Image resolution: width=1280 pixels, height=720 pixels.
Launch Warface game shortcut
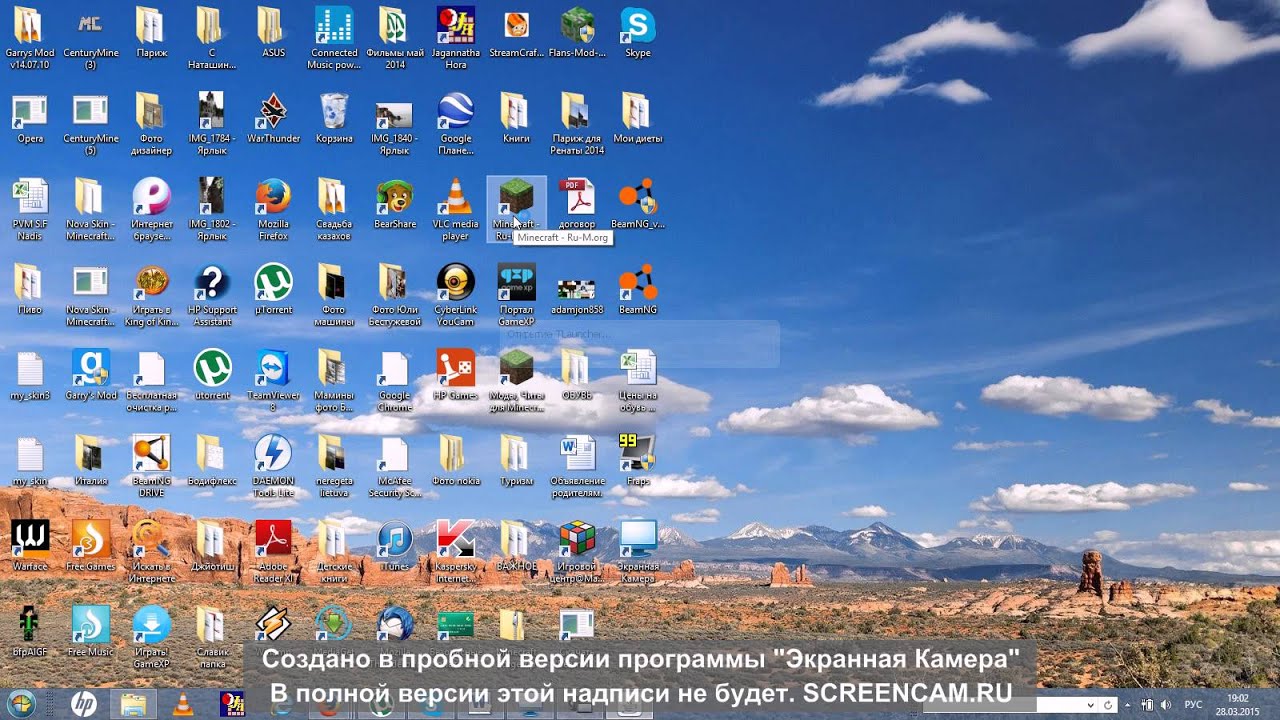pyautogui.click(x=30, y=546)
